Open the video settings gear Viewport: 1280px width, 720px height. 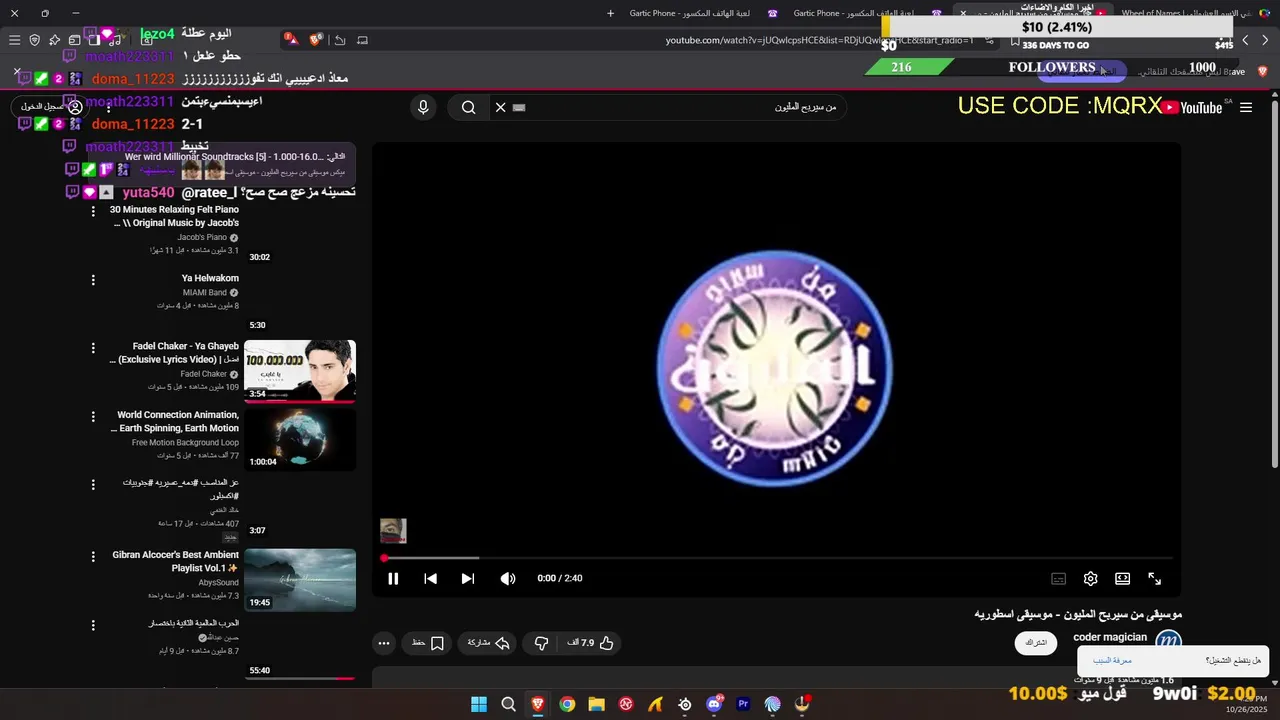[x=1090, y=579]
